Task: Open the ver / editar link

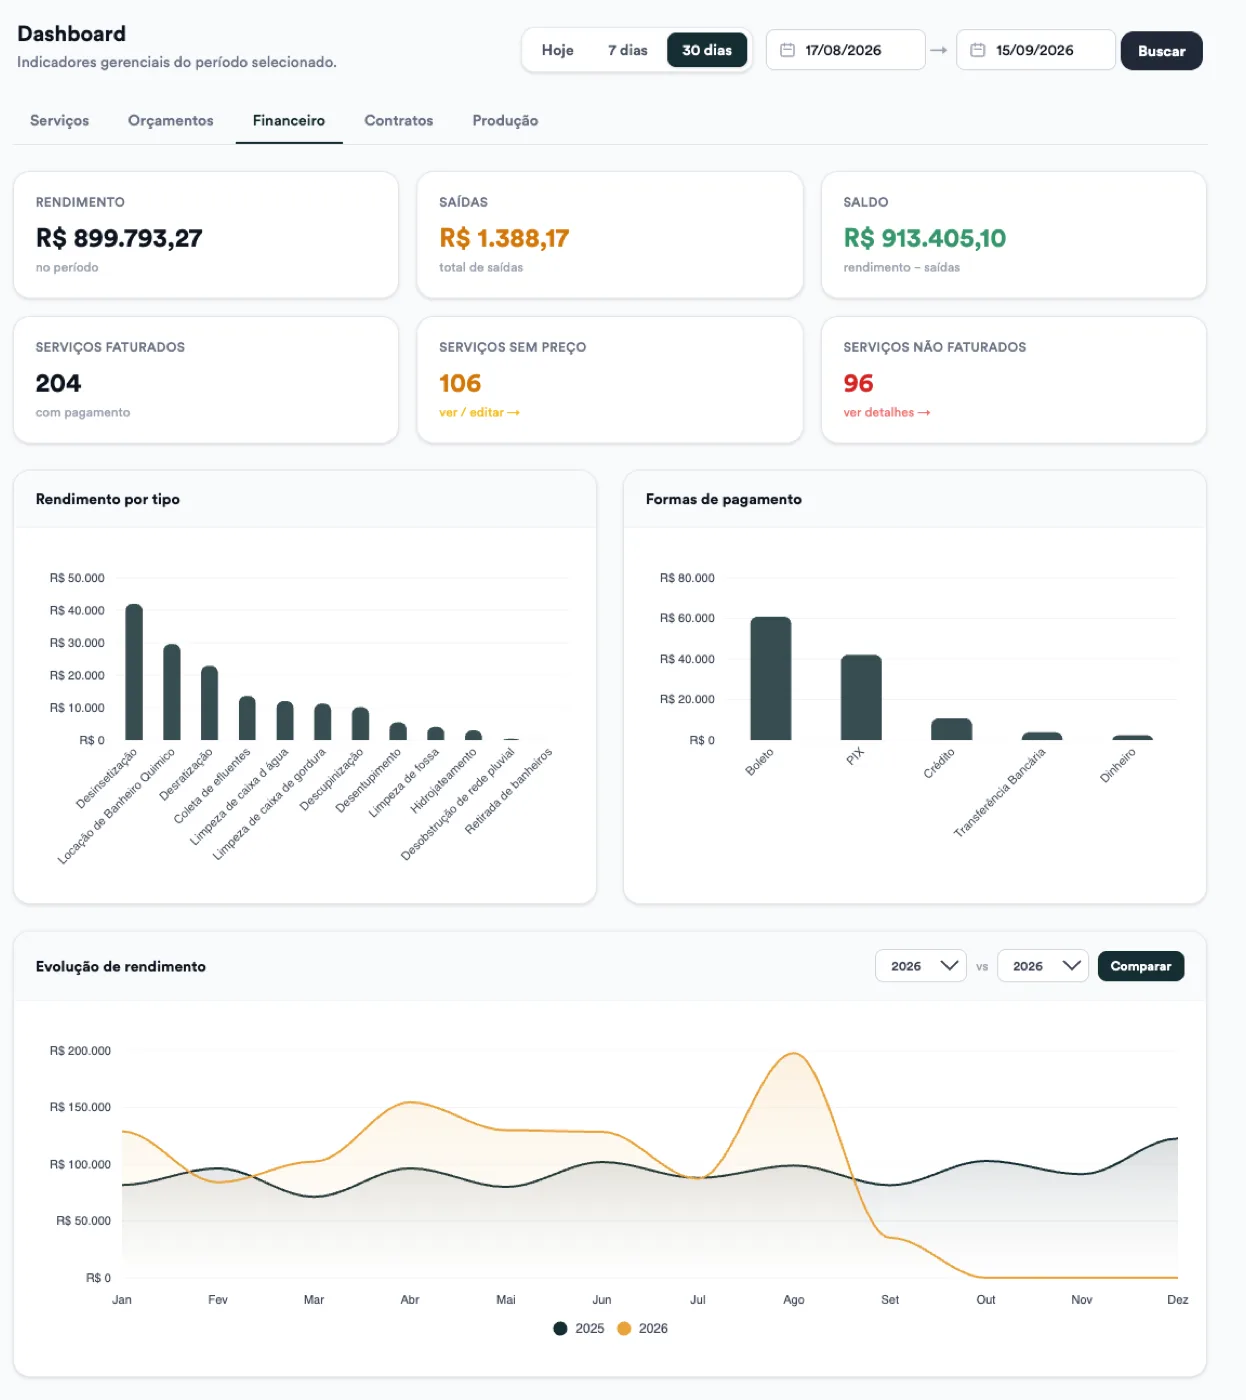Action: point(479,412)
